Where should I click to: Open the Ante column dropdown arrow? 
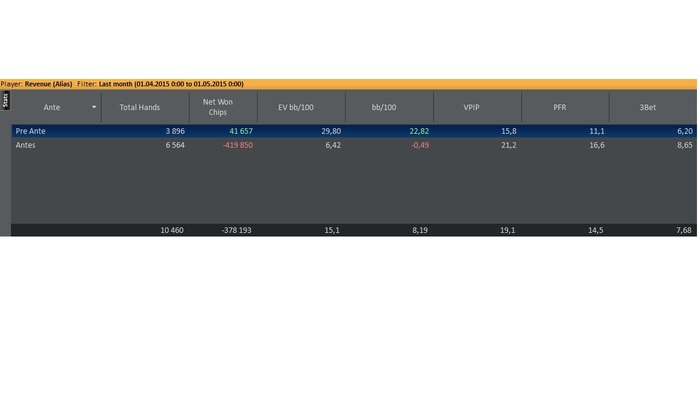(x=94, y=107)
